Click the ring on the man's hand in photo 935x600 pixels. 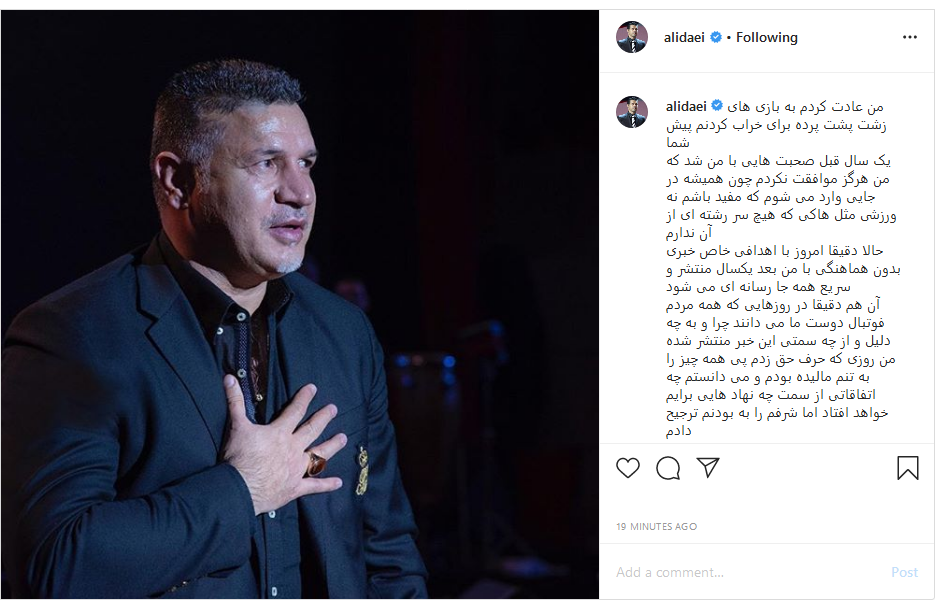pos(315,463)
